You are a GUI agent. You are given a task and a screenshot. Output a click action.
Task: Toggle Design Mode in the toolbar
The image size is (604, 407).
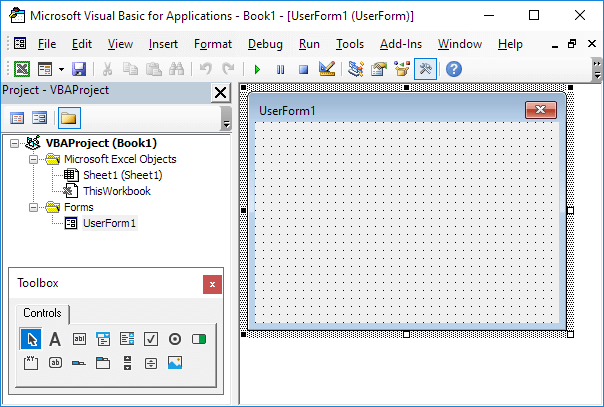coord(326,69)
